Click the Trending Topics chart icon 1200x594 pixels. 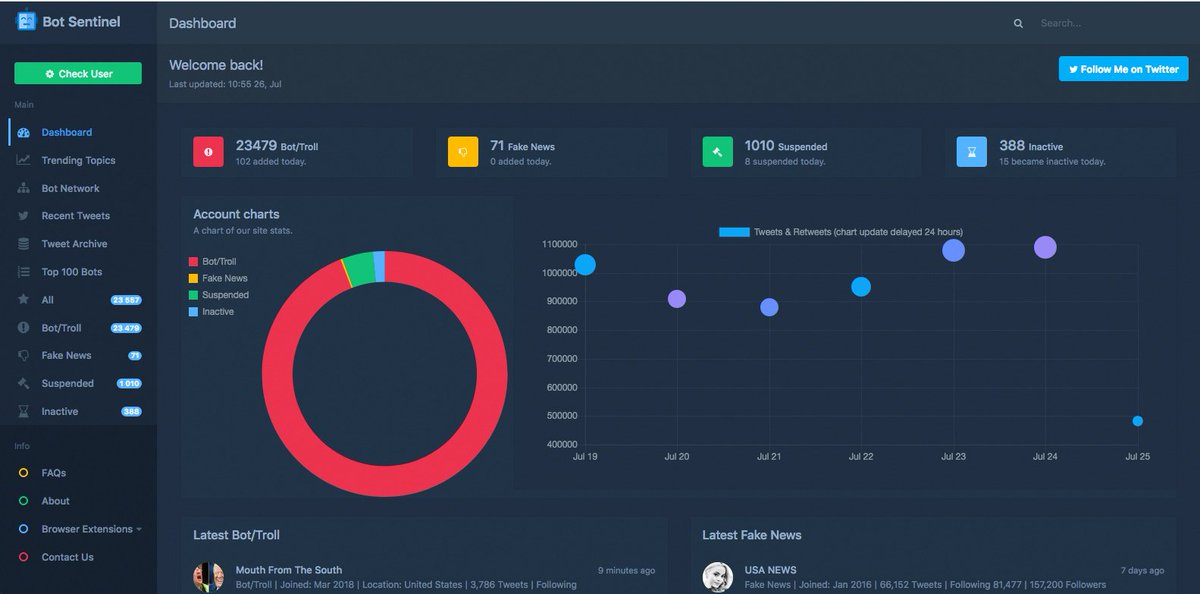(x=23, y=160)
